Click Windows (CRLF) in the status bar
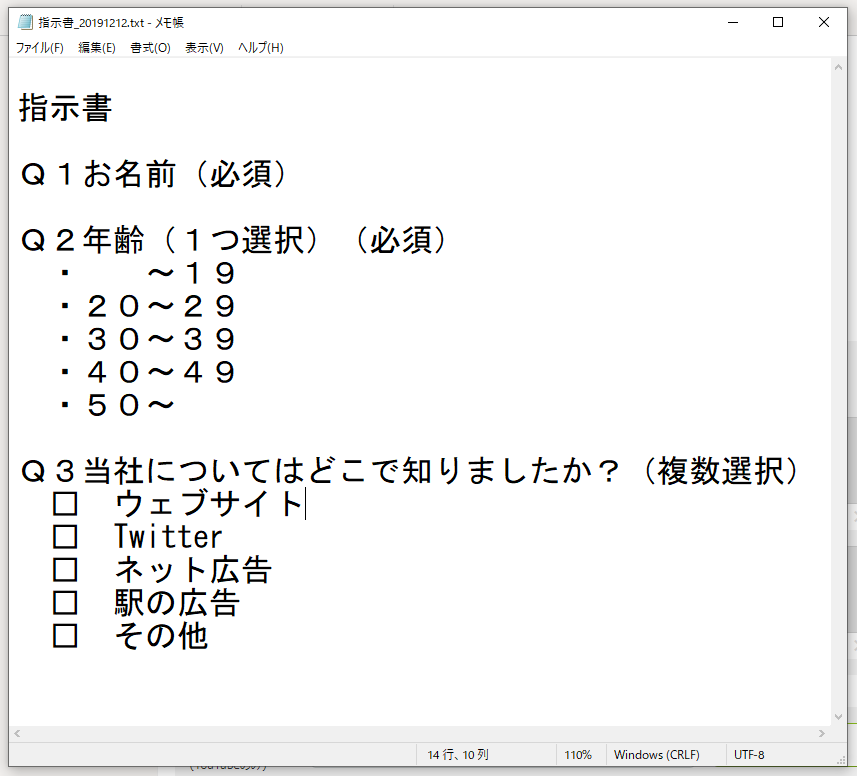Viewport: 857px width, 776px height. click(656, 755)
